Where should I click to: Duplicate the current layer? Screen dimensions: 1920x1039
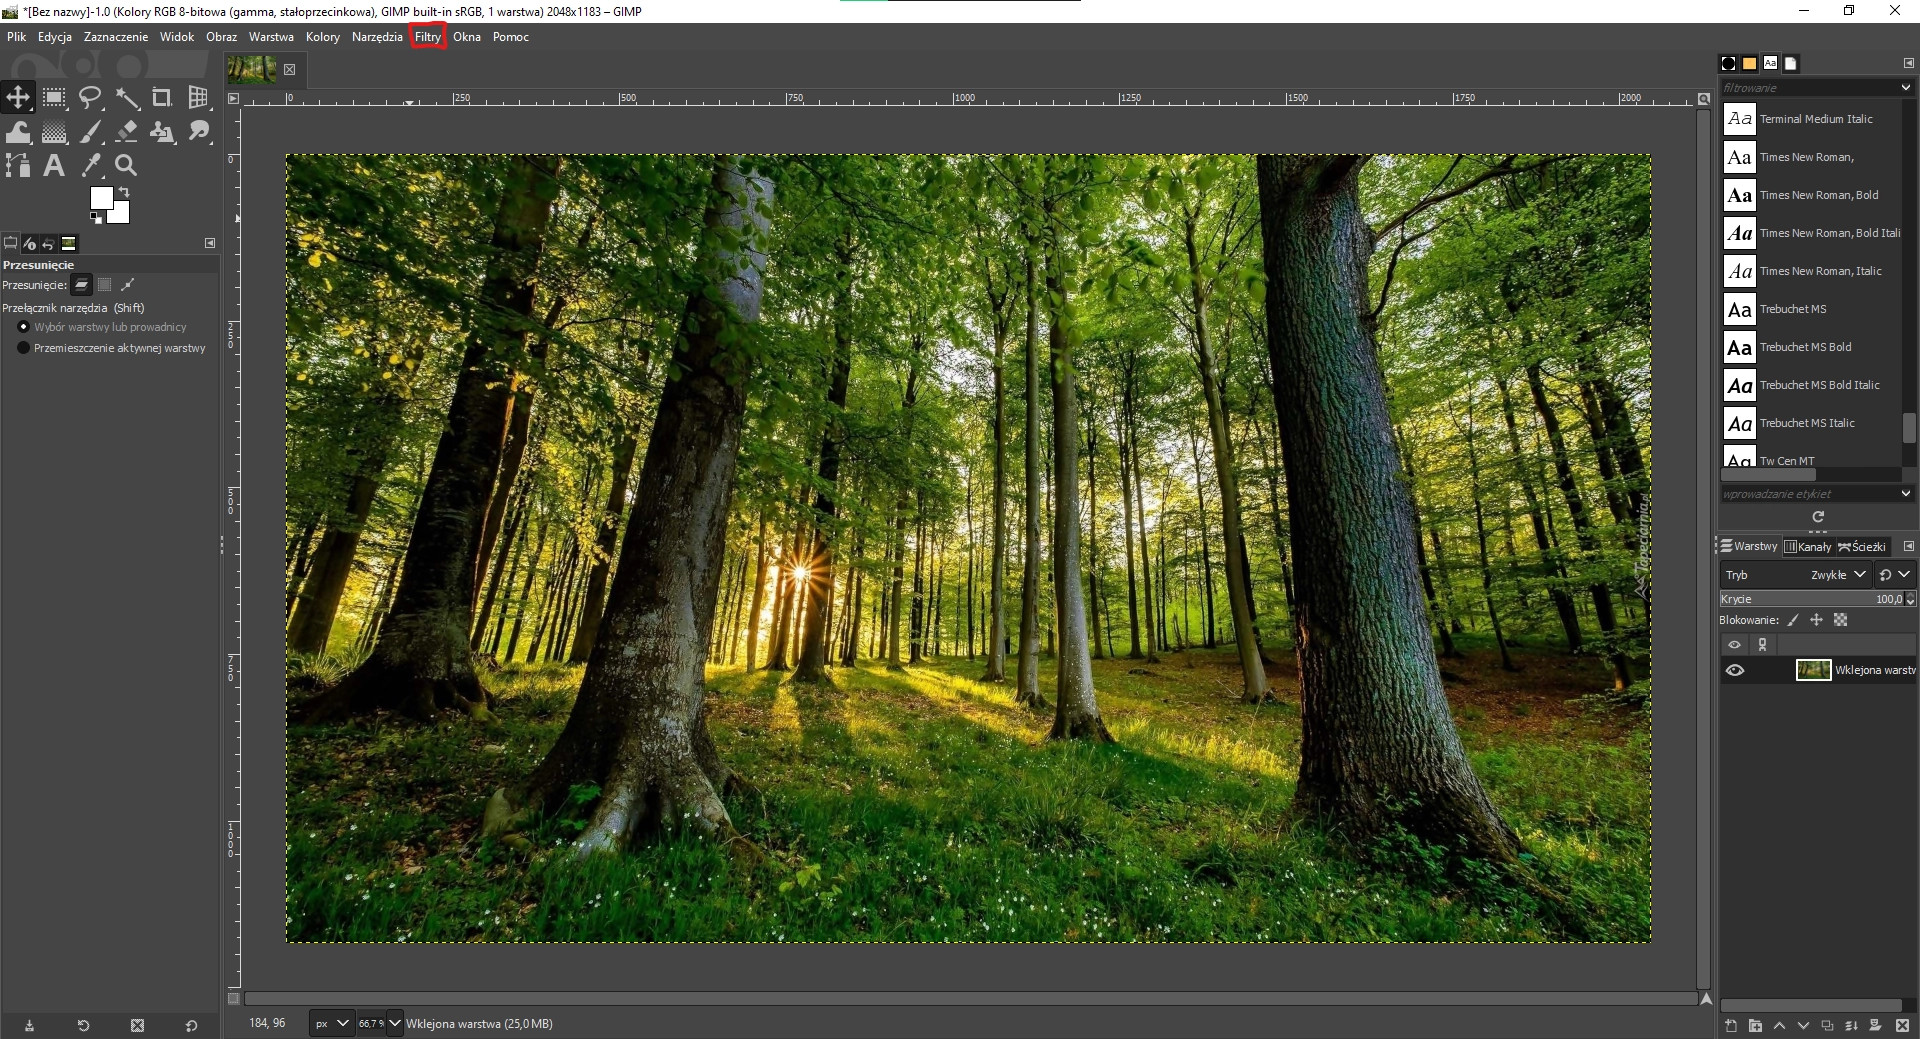point(1827,1025)
